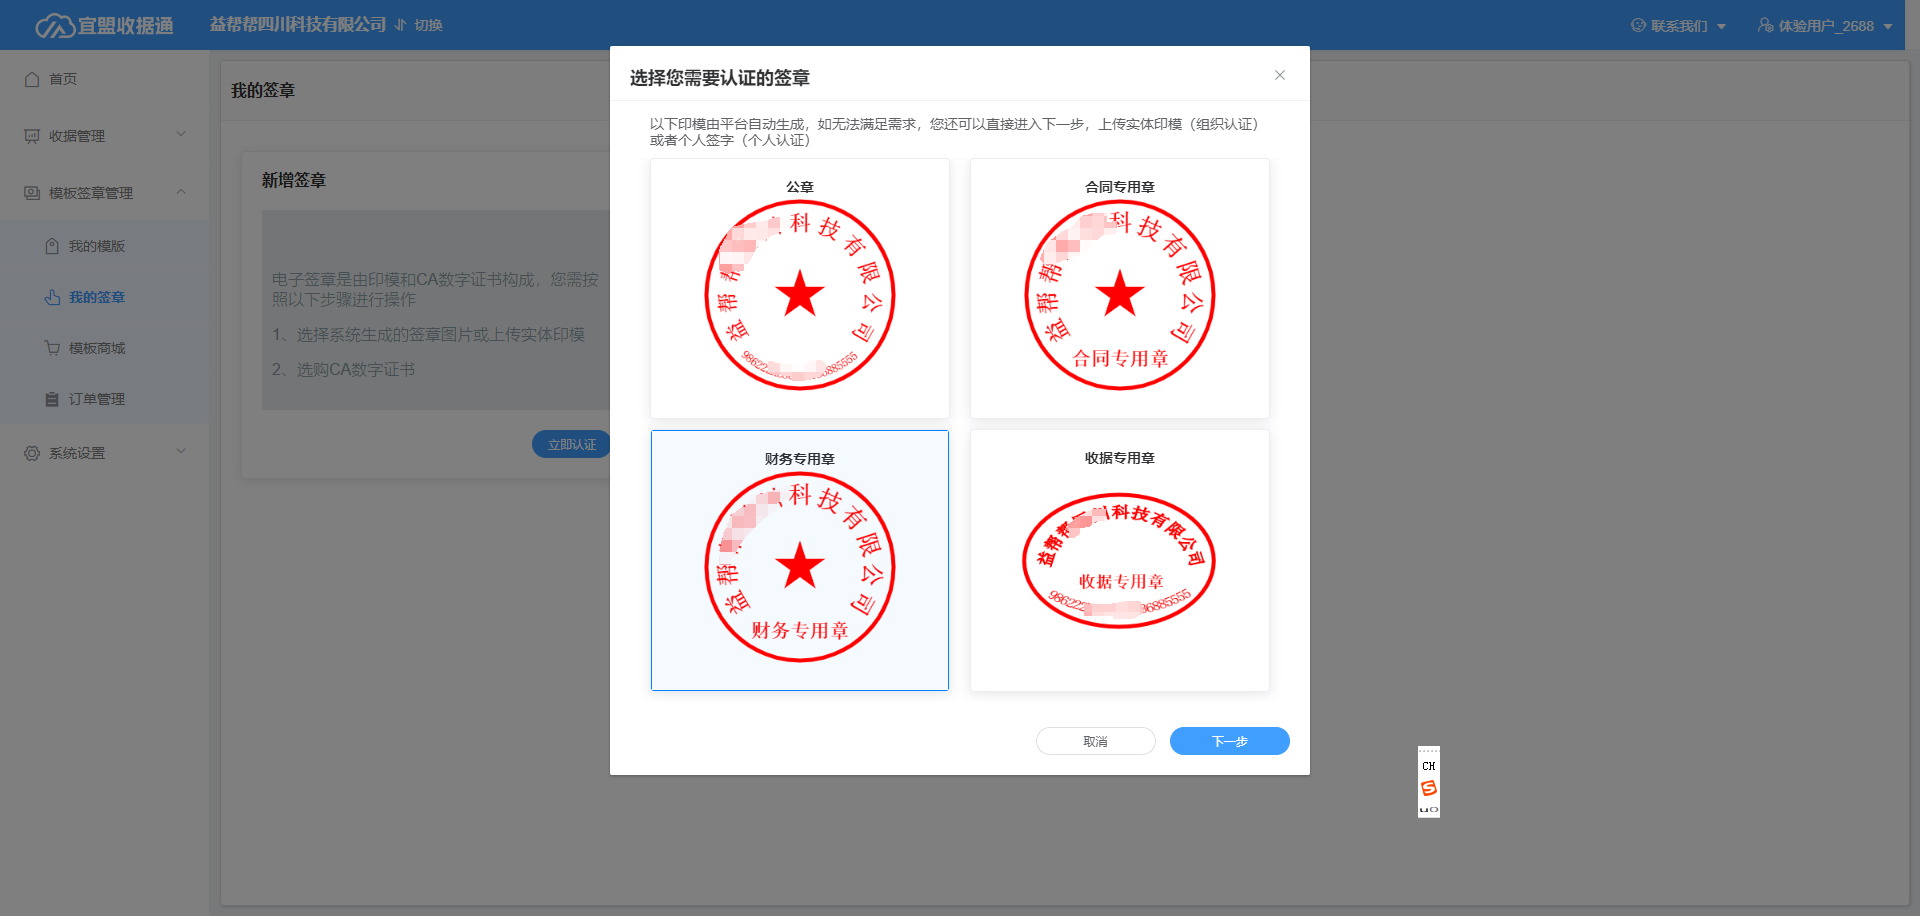
Task: Select the highlighted 财务专用章 seal card
Action: [799, 560]
